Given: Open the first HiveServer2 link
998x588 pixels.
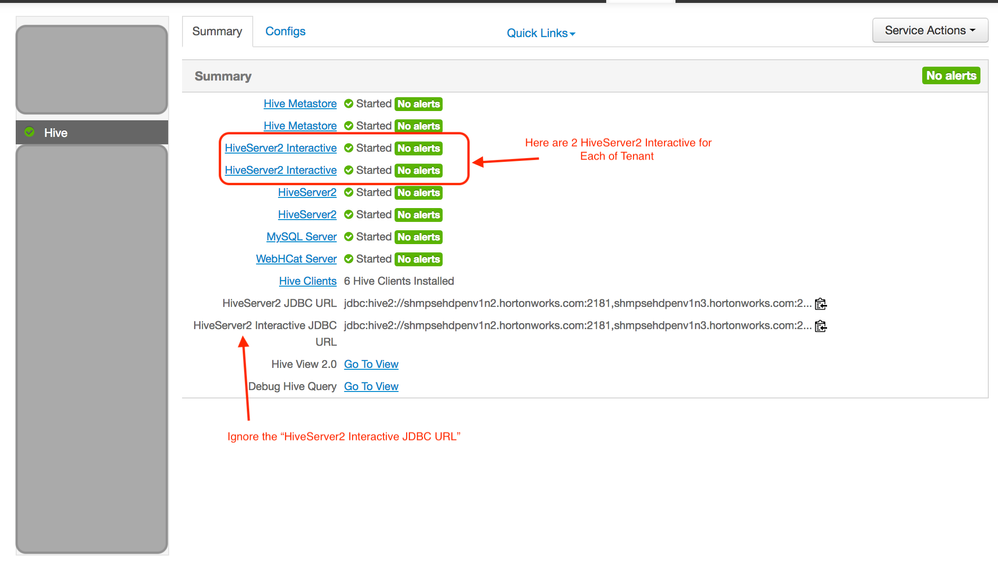Looking at the screenshot, I should 307,192.
